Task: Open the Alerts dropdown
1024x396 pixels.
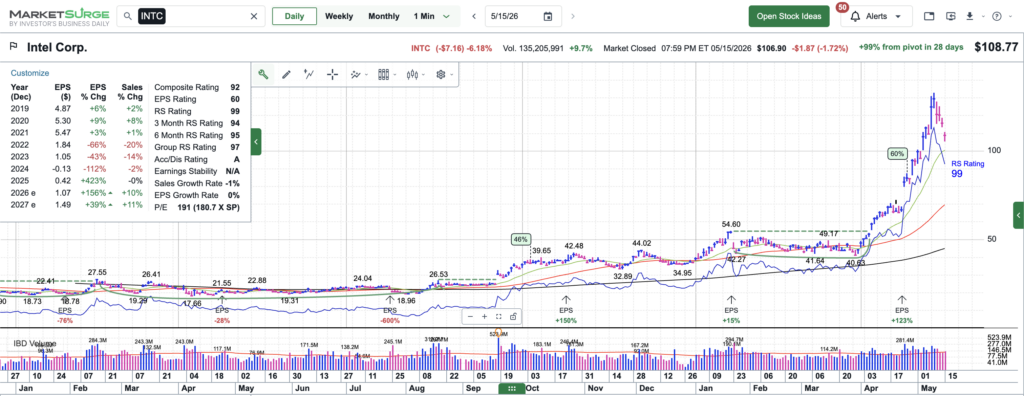Action: coord(875,16)
